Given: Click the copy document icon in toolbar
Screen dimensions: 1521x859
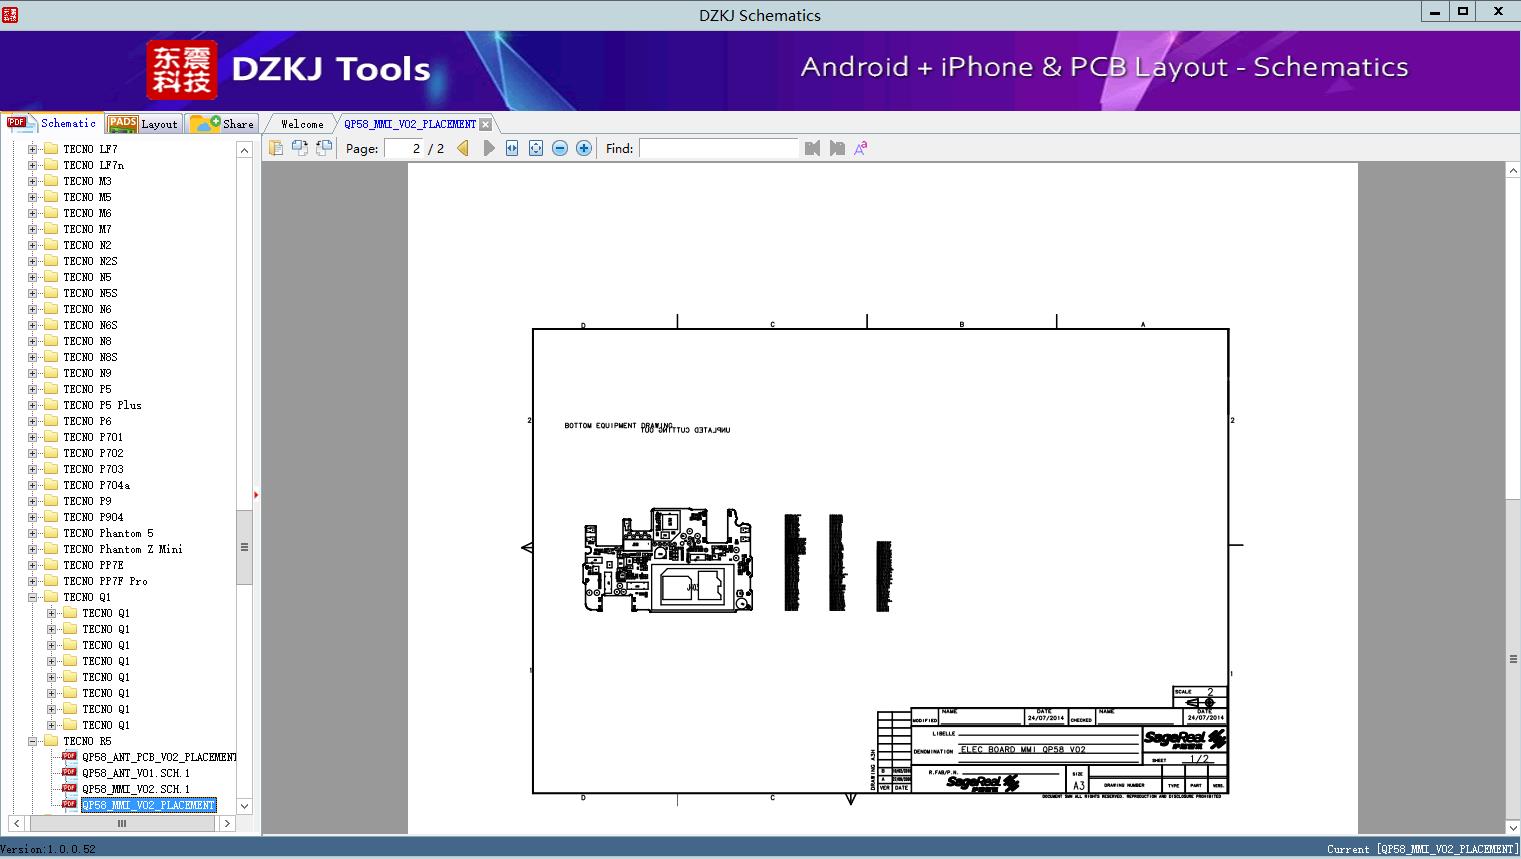Looking at the screenshot, I should pos(275,148).
